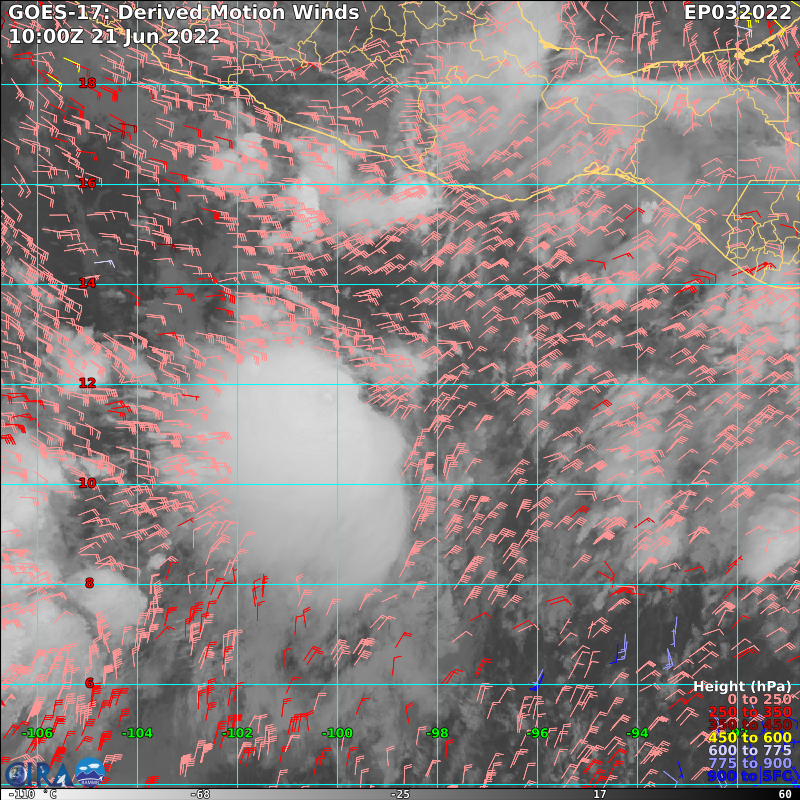Click the longitude label '-98'

437,733
